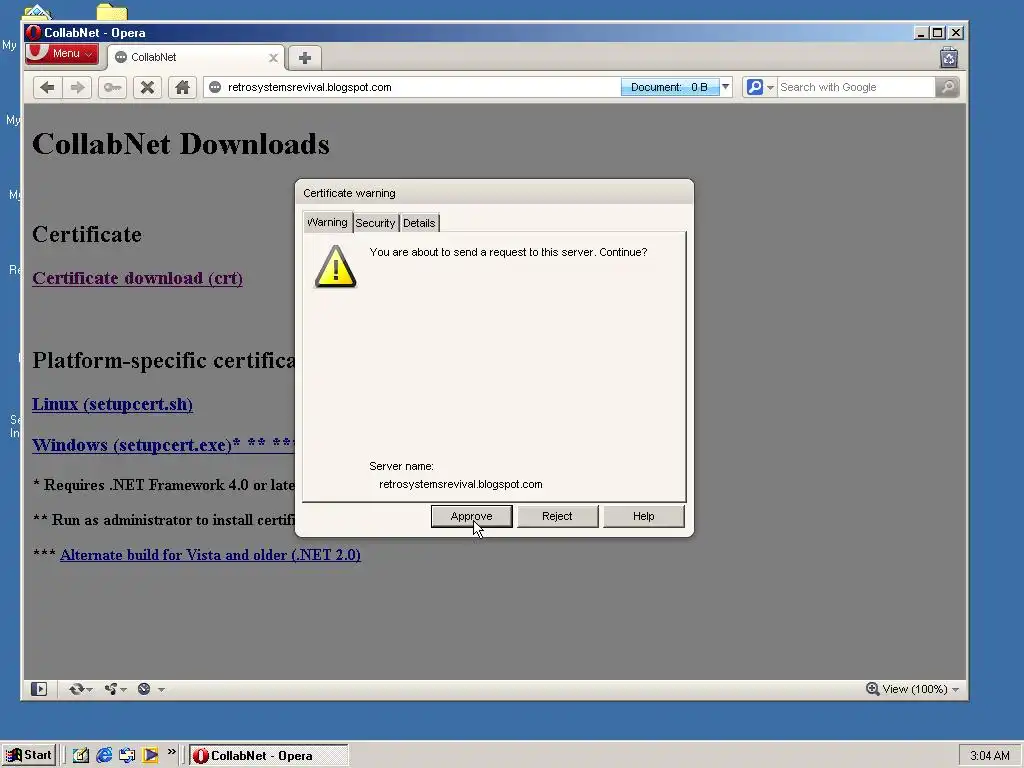
Task: Select the CollabNet - Opera taskbar button
Action: click(268, 756)
